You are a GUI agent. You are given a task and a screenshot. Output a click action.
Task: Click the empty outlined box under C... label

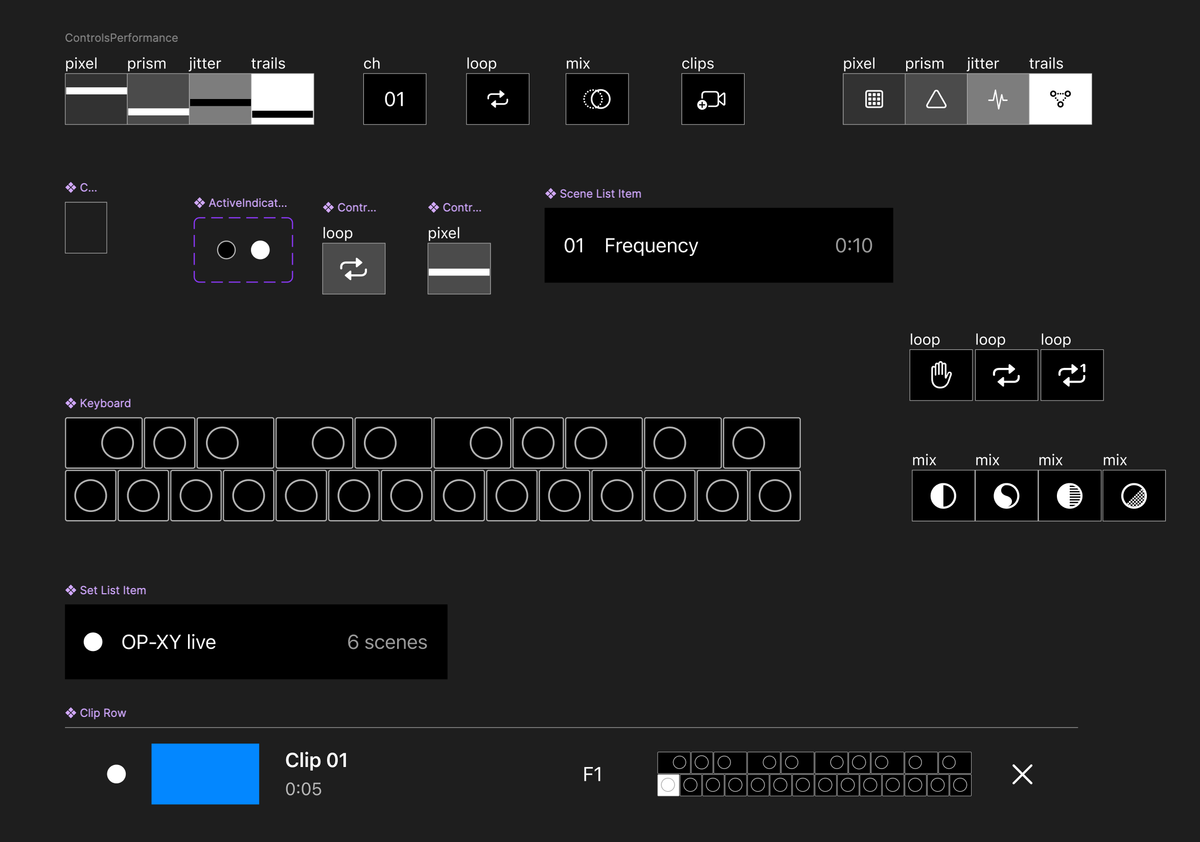click(x=86, y=228)
